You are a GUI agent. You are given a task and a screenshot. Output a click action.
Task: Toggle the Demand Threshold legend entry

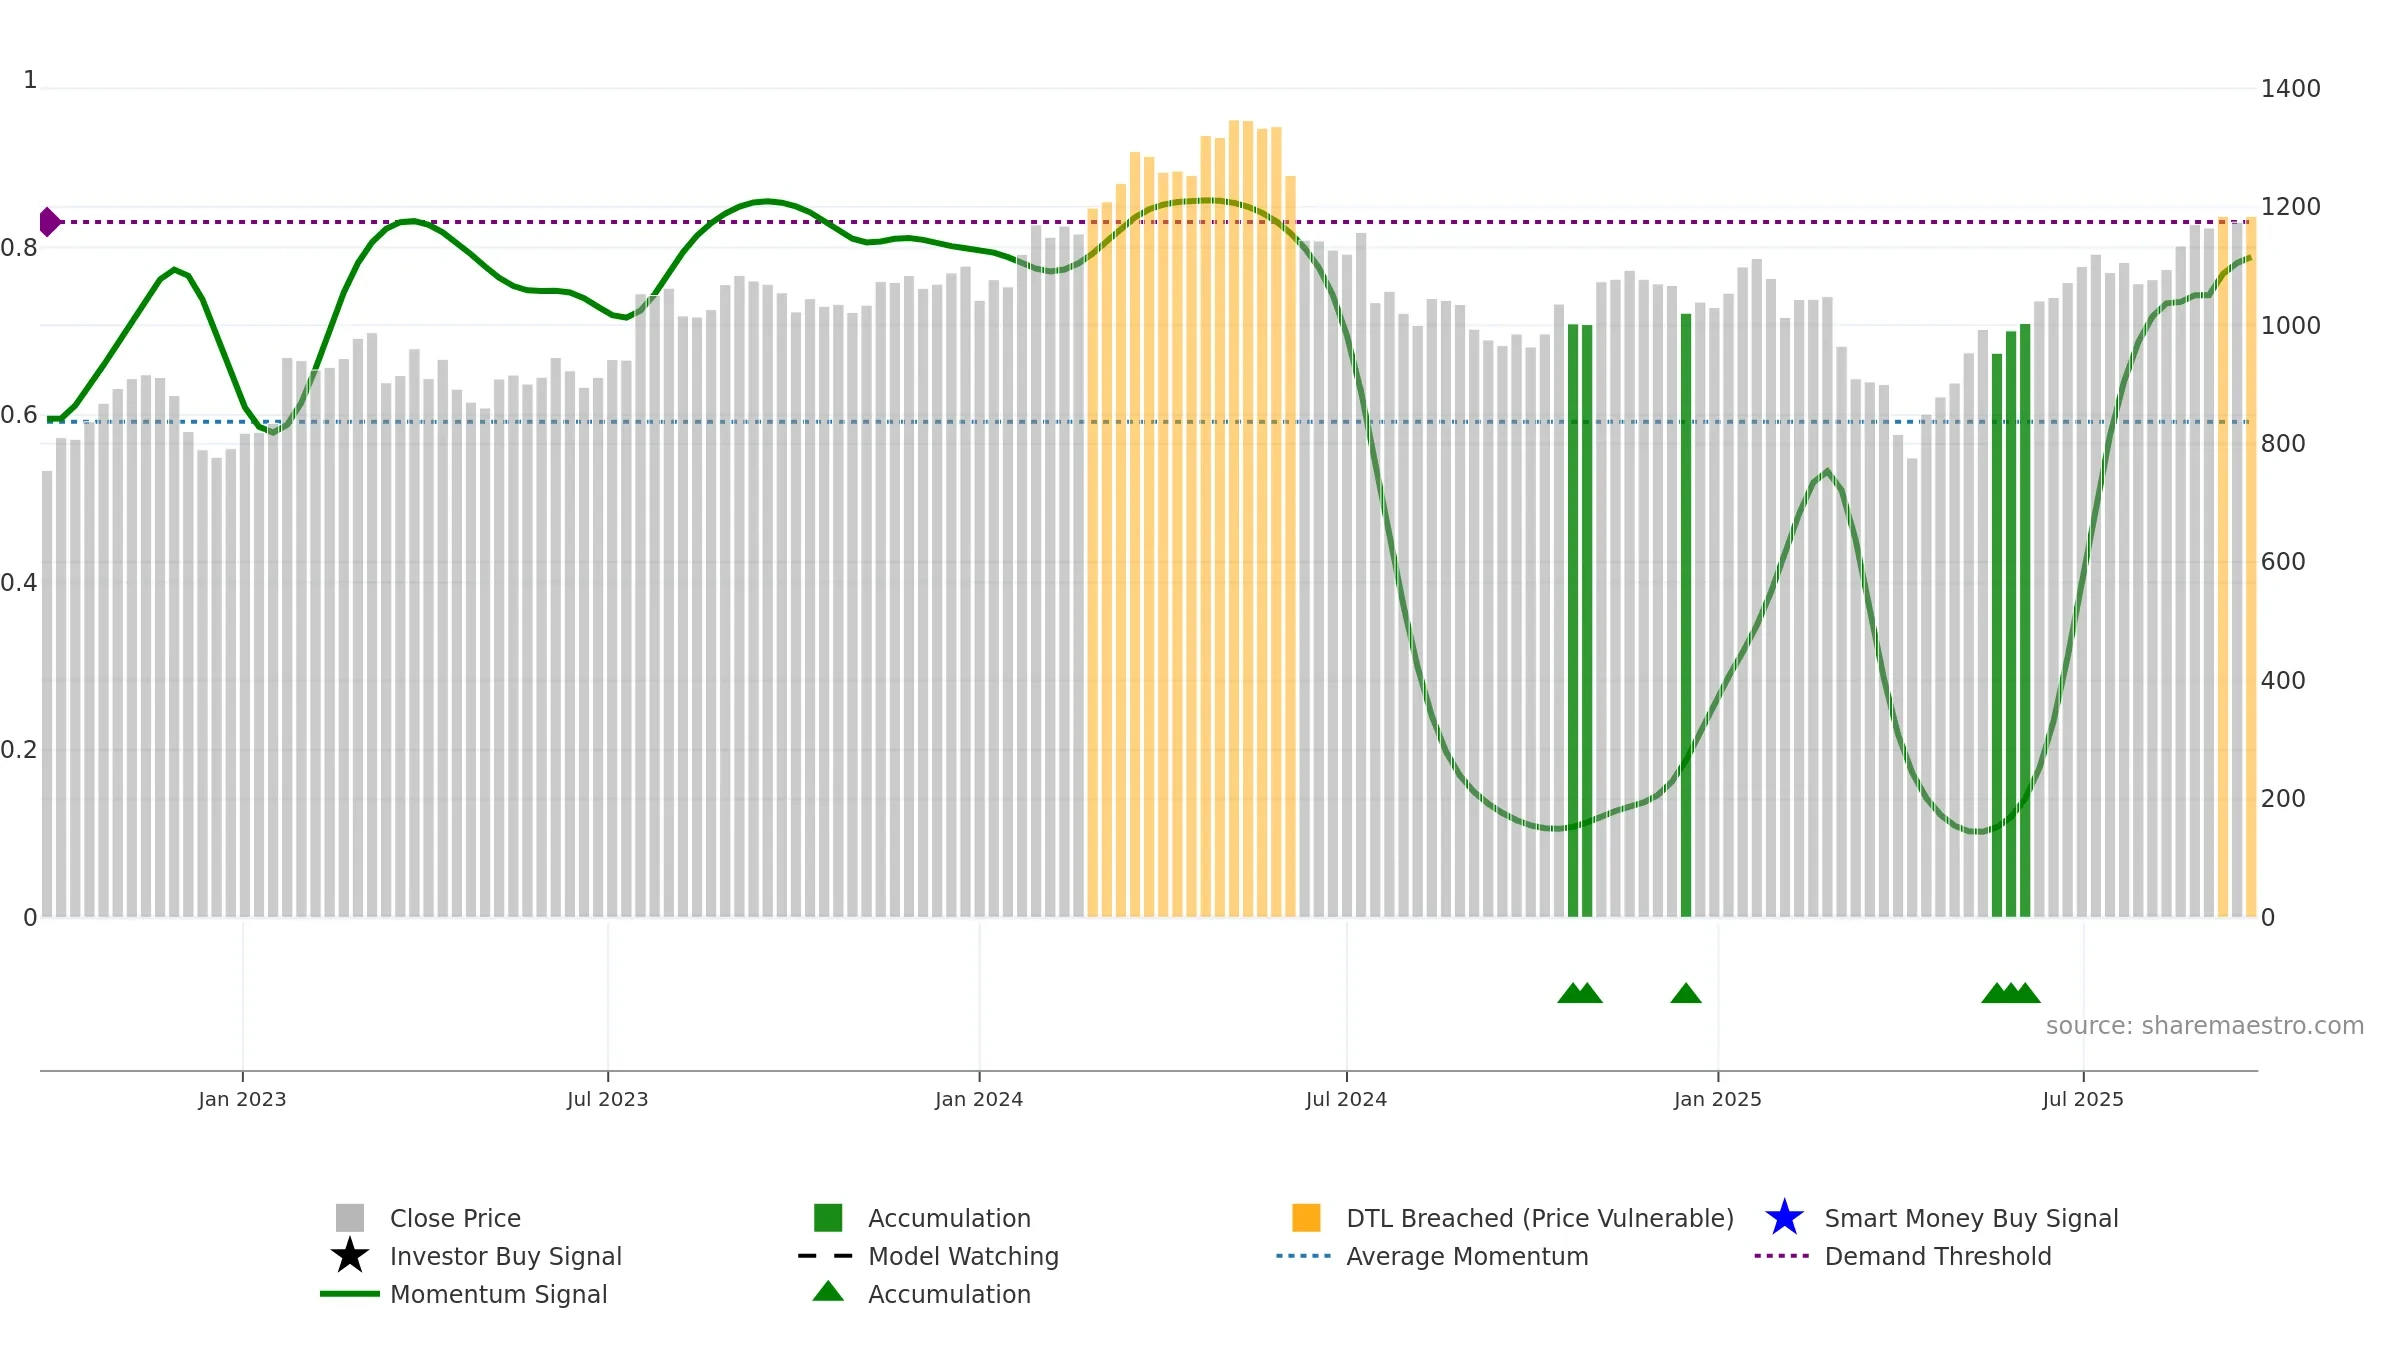click(1937, 1256)
